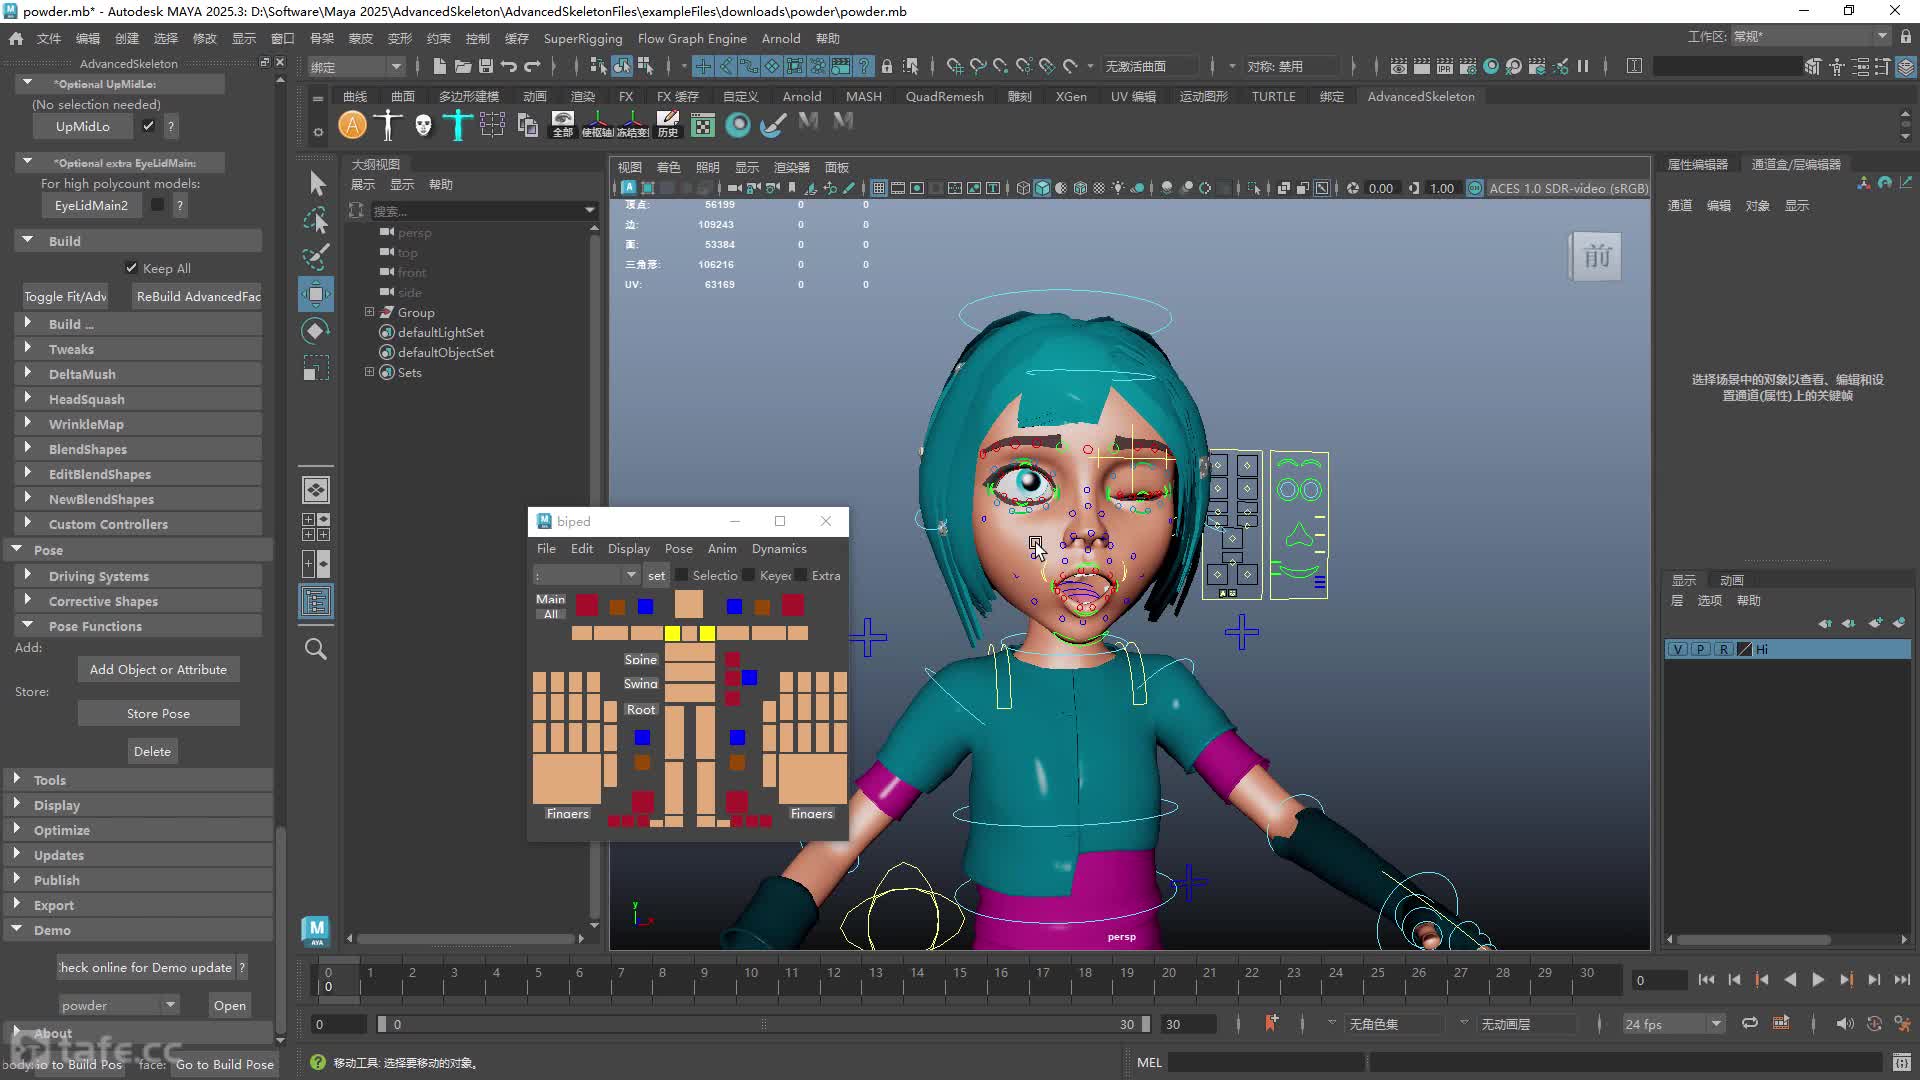Toggle the UpMidLo checkbox
This screenshot has height=1080, width=1920.
[x=148, y=126]
